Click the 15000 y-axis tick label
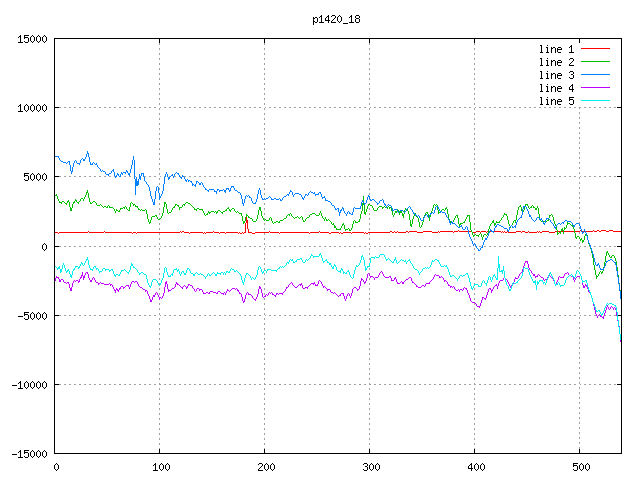Viewport: 640px width, 480px height. point(32,39)
